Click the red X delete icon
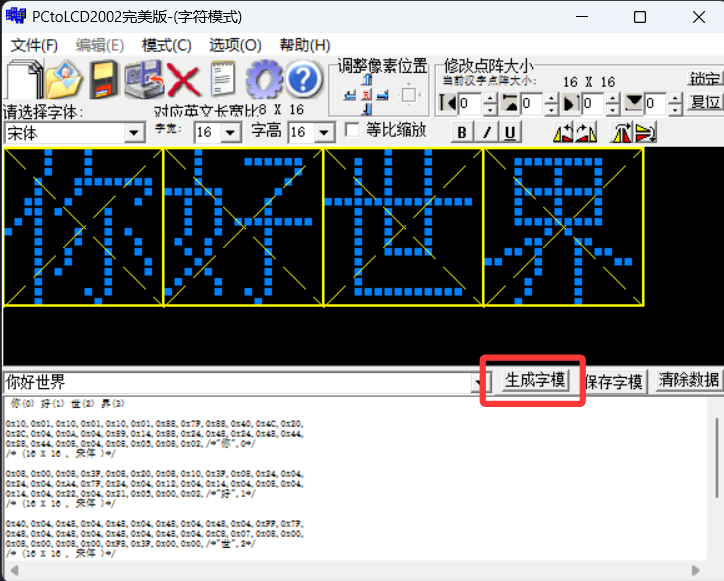The width and height of the screenshot is (724, 581). click(184, 79)
